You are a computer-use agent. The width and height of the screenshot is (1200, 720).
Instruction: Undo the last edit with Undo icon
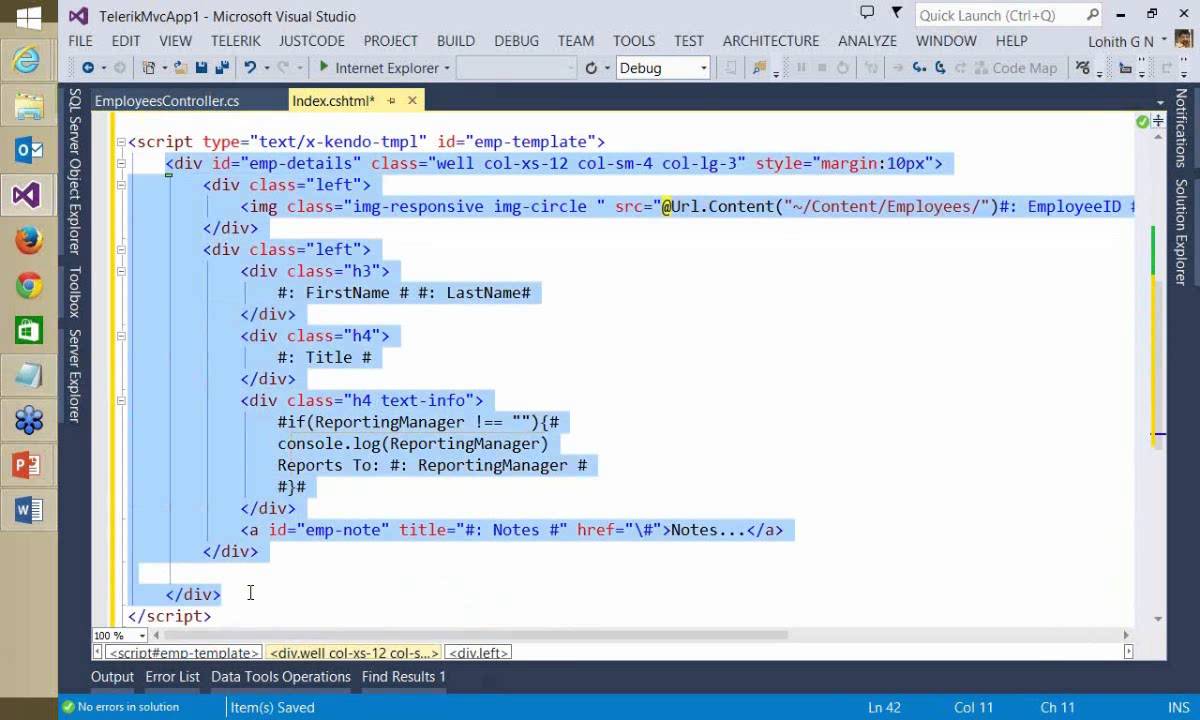(x=249, y=68)
